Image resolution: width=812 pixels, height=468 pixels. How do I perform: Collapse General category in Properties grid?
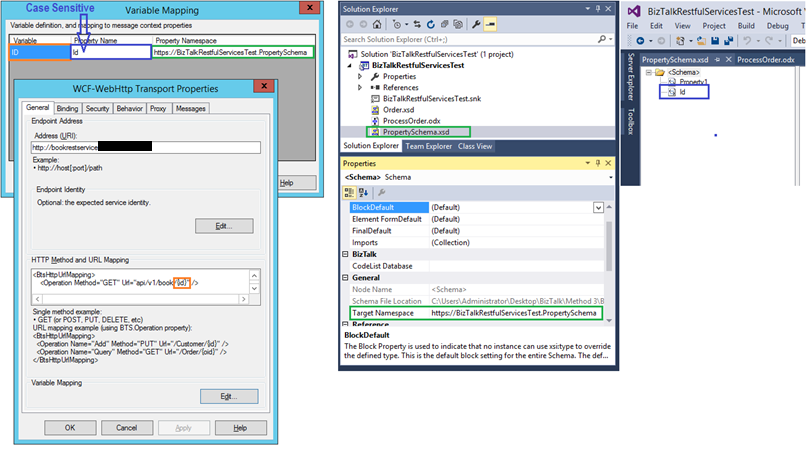[x=345, y=277]
